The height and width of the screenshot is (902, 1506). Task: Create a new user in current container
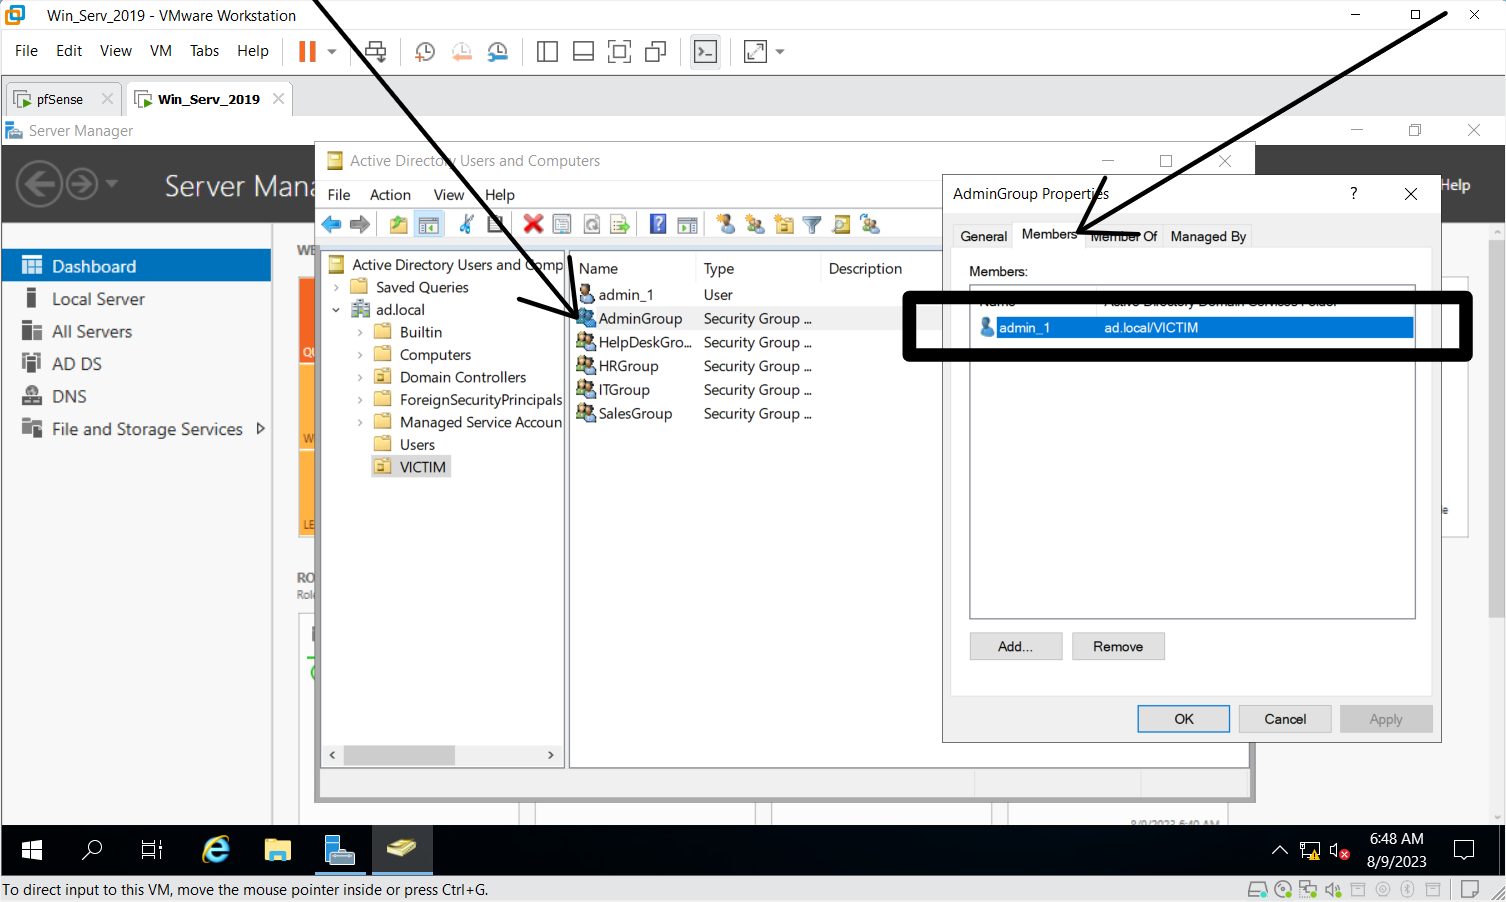pyautogui.click(x=725, y=224)
